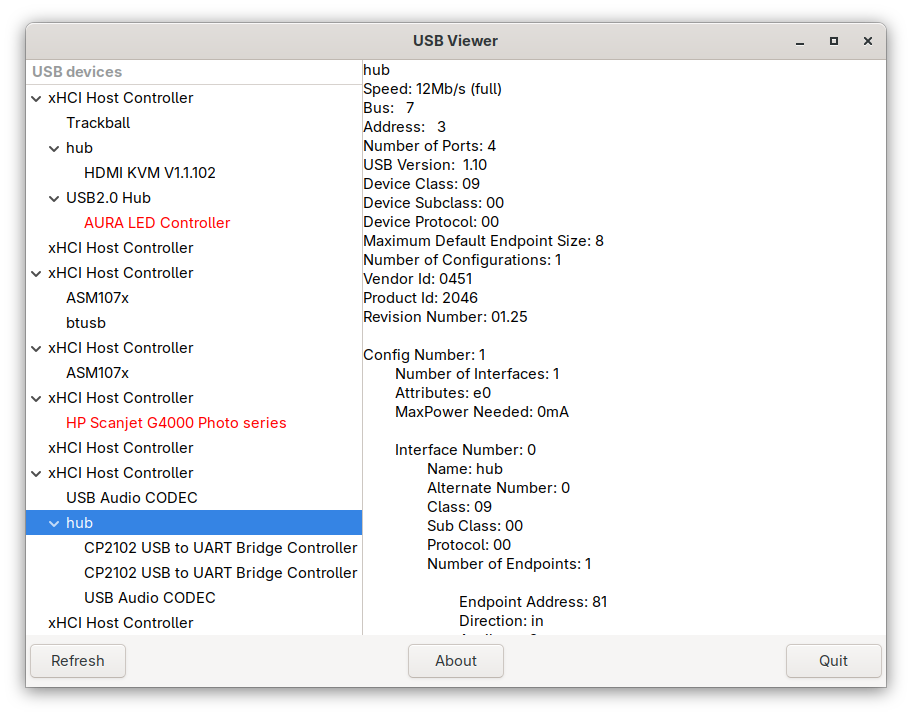Open the About dialog
Viewport: 912px width, 716px height.
(456, 661)
